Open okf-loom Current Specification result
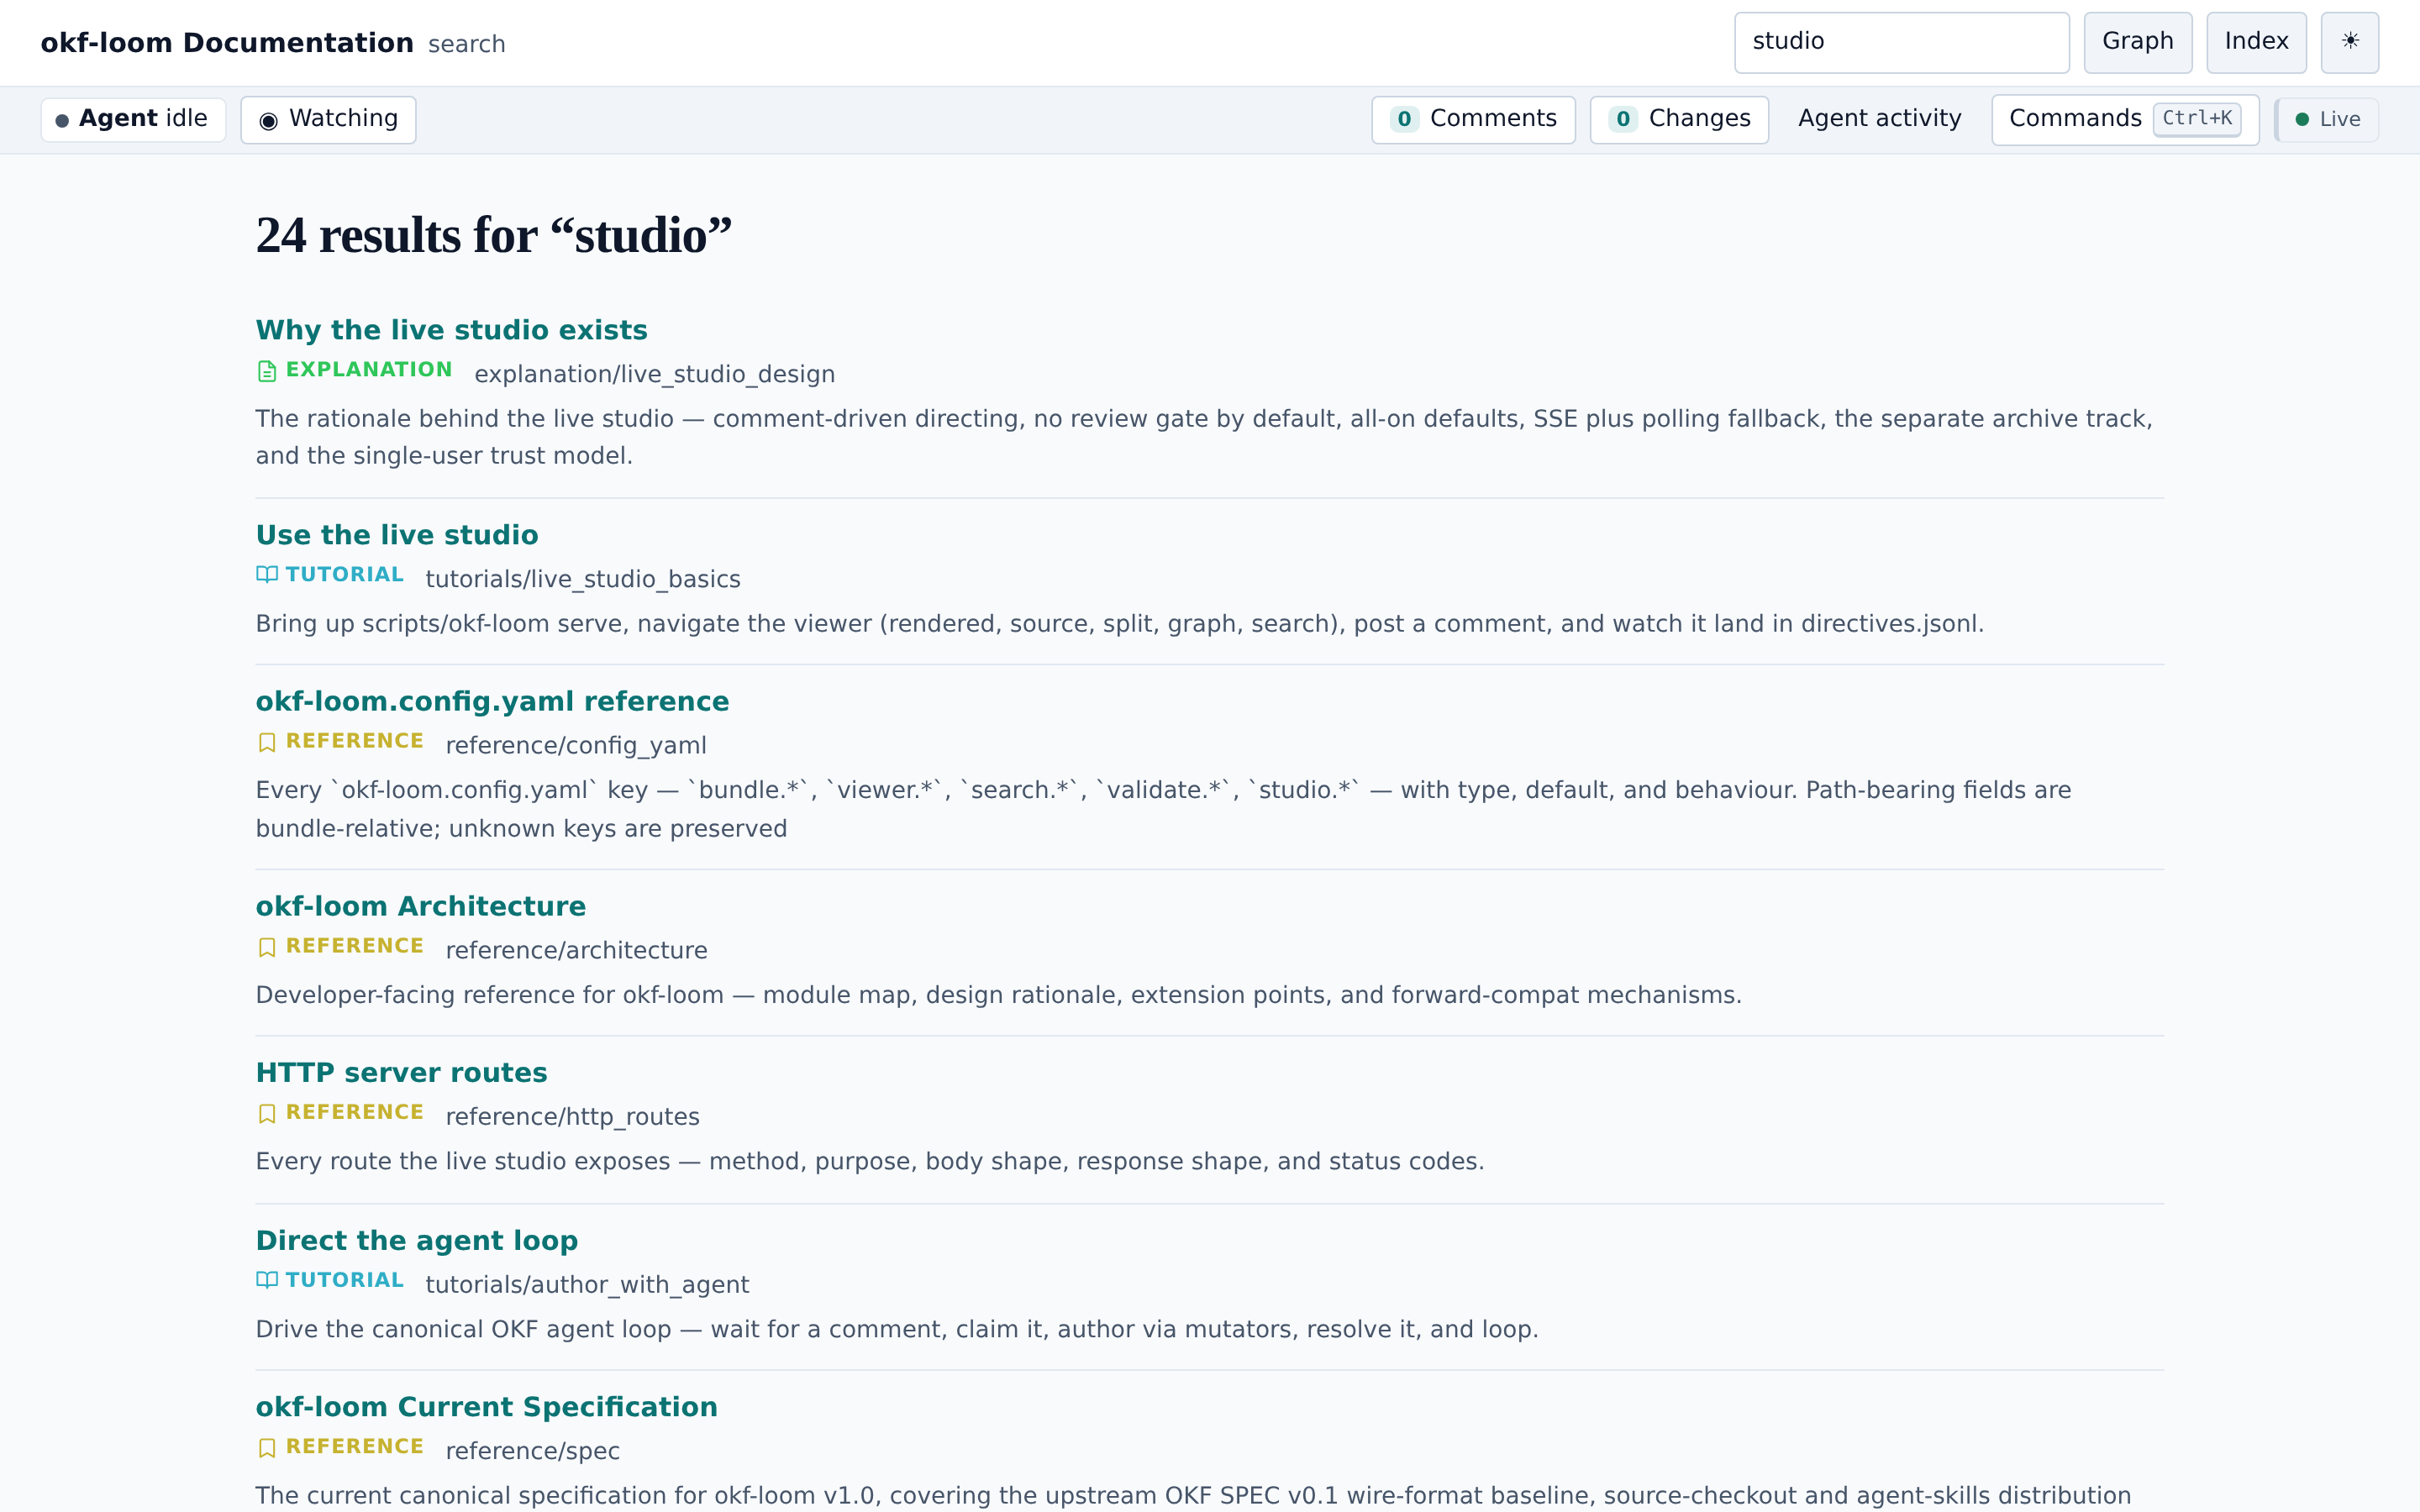 487,1407
